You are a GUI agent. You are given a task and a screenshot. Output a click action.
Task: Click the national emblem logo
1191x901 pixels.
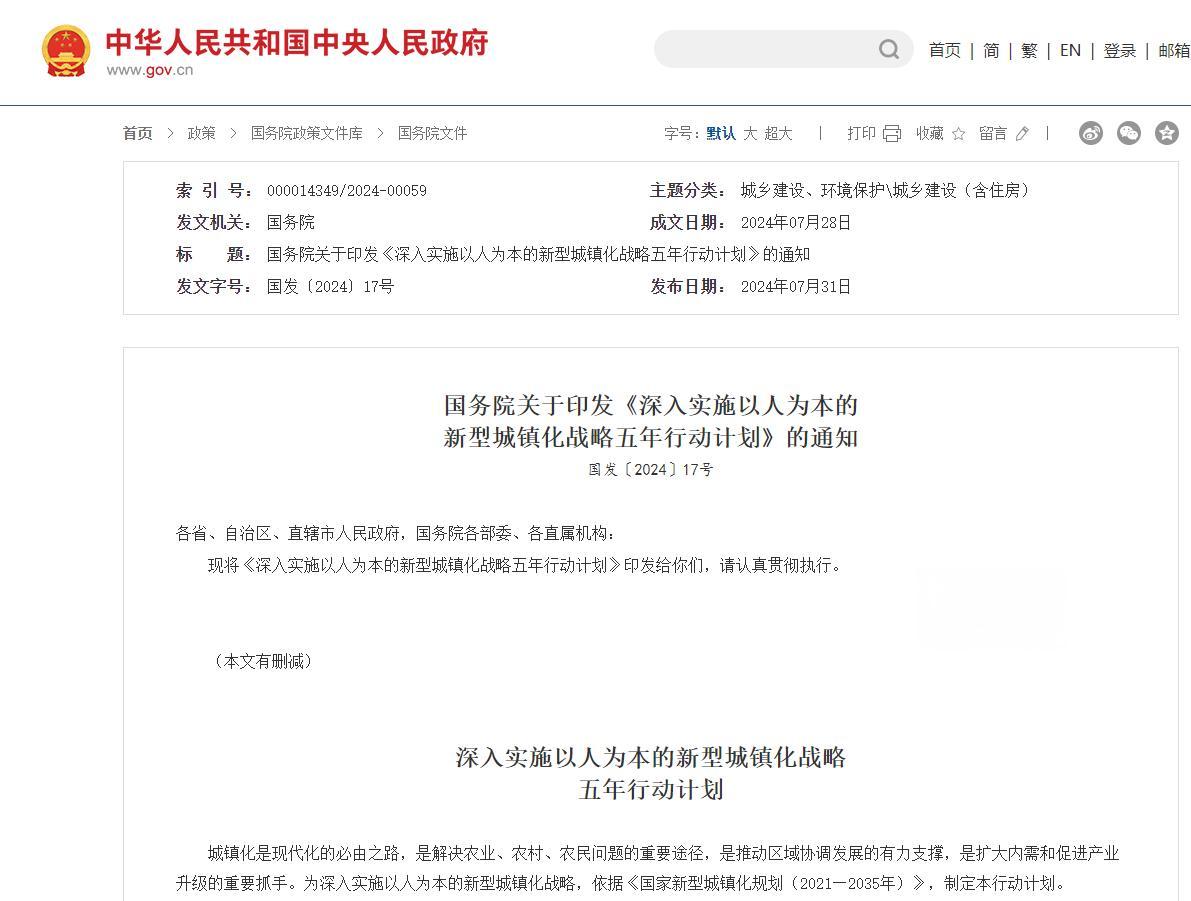(66, 51)
